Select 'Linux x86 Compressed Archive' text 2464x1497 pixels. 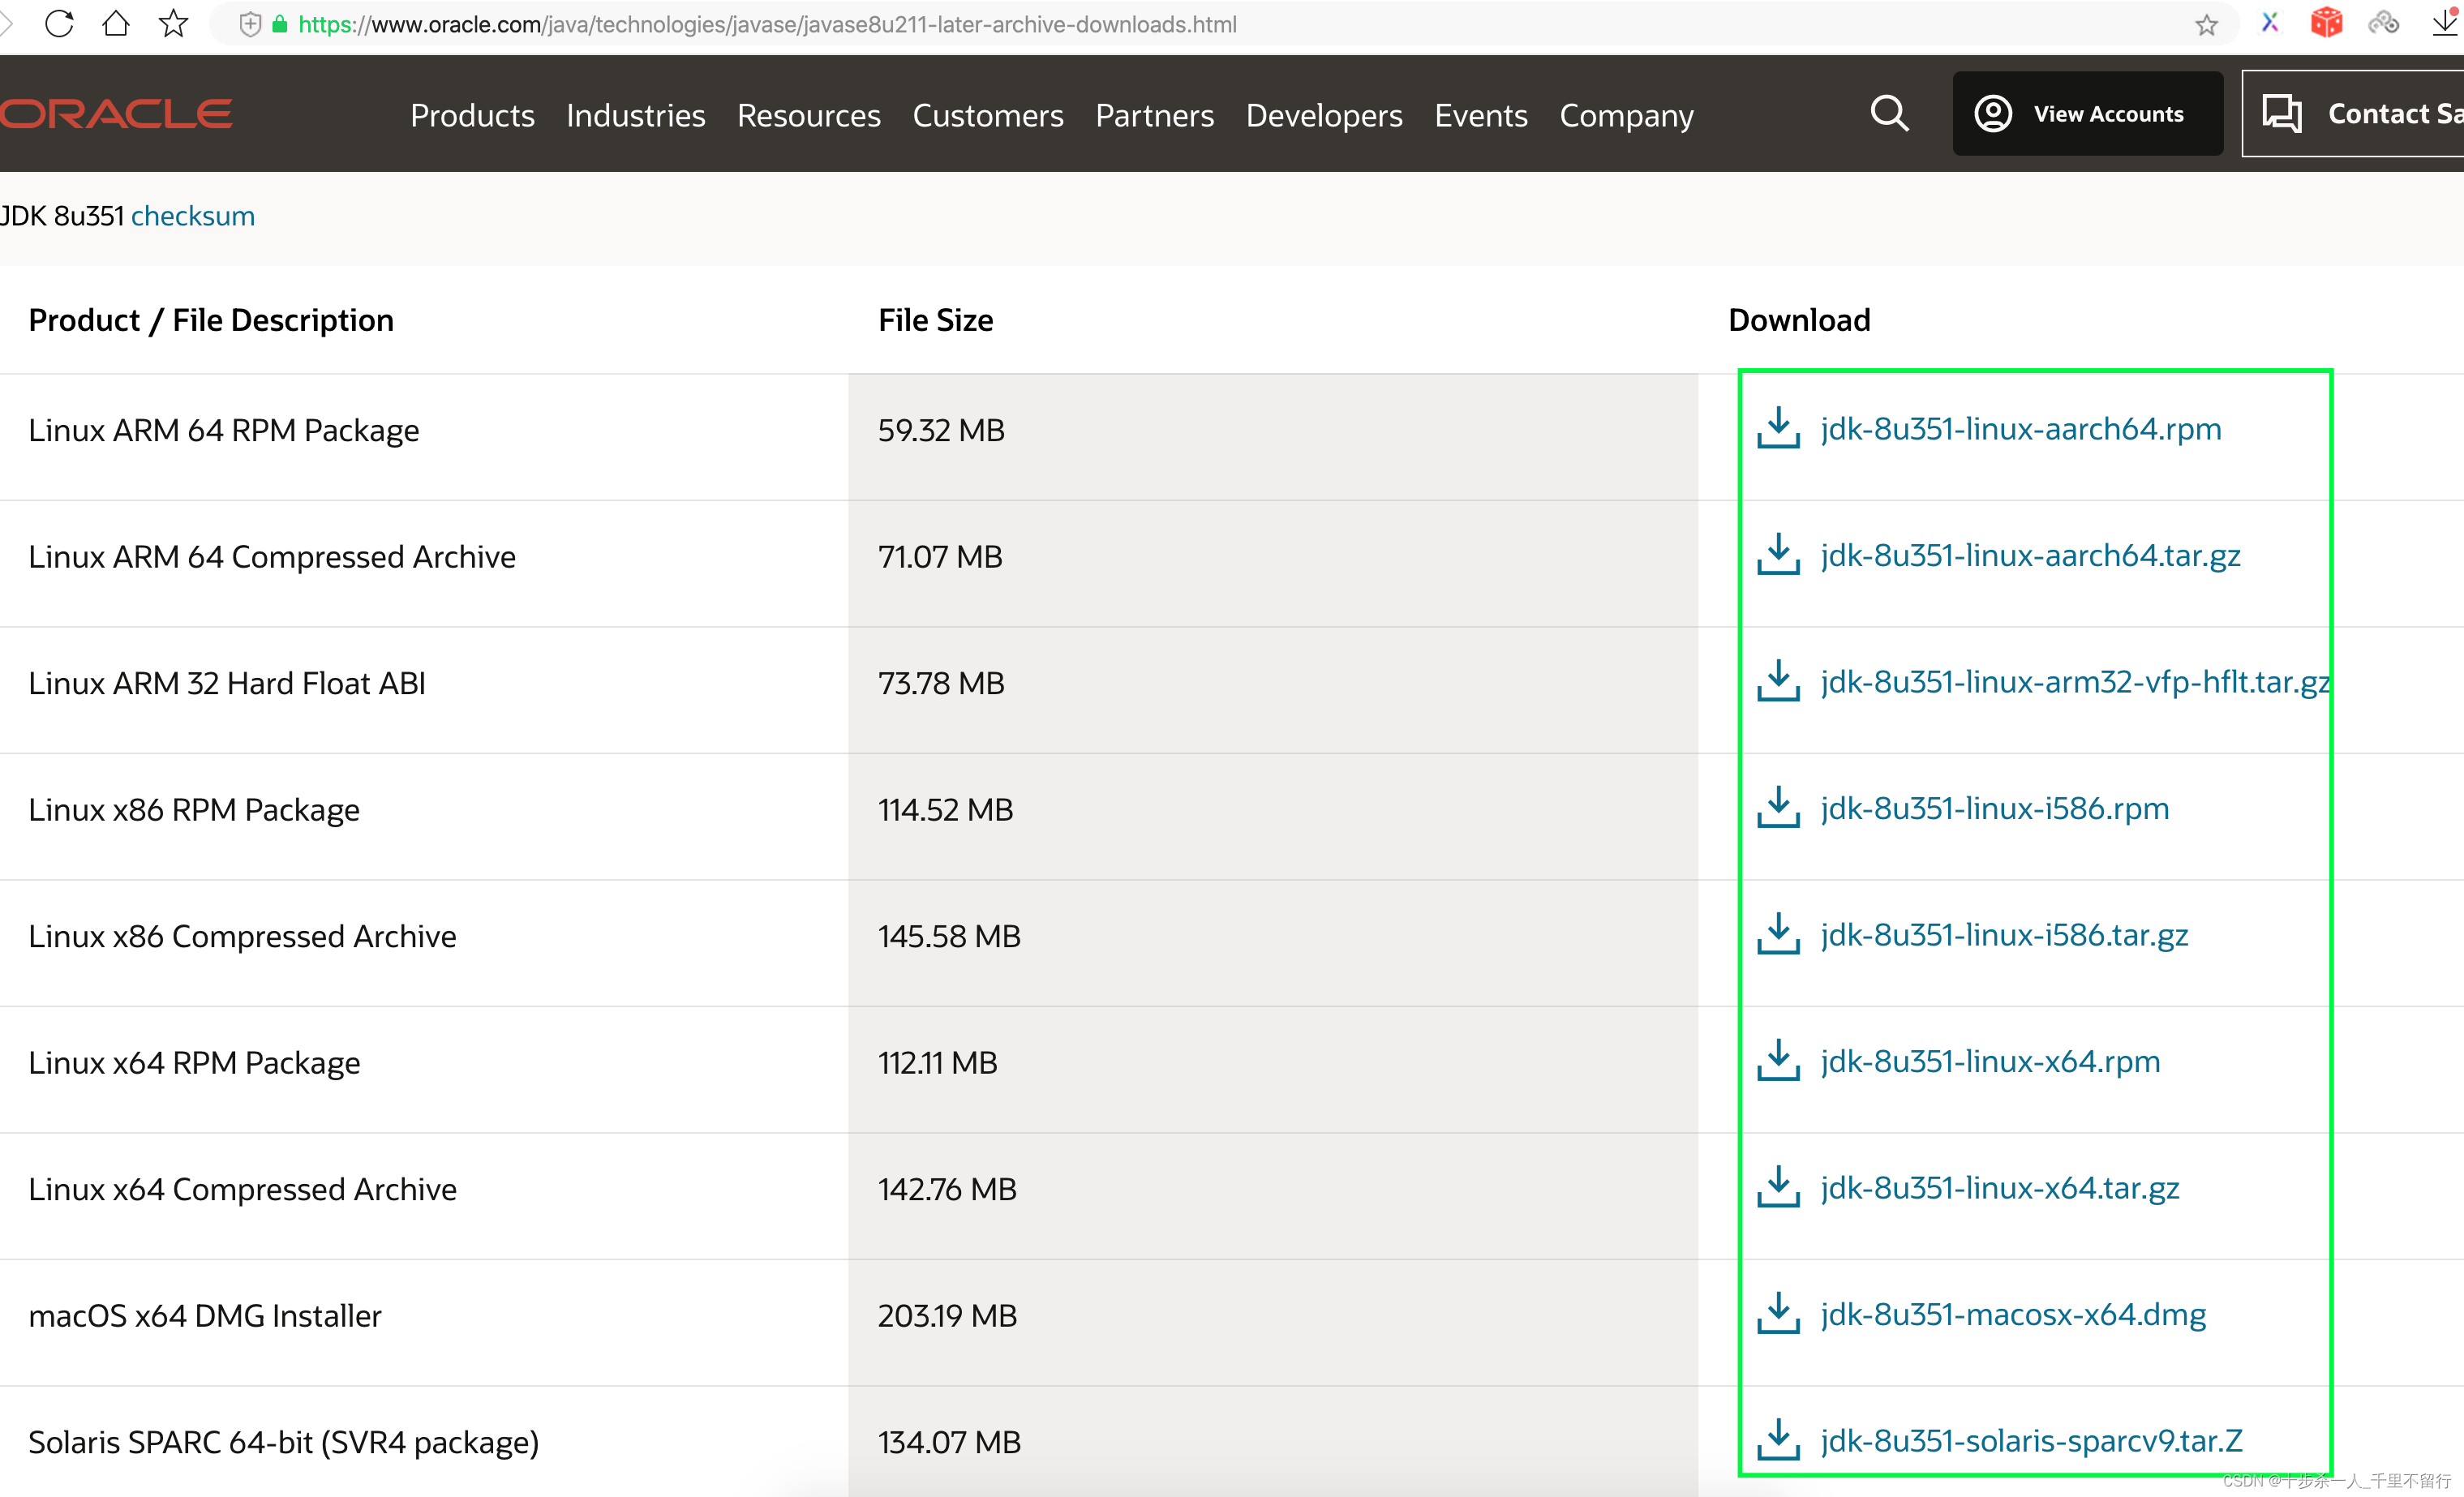coord(242,936)
